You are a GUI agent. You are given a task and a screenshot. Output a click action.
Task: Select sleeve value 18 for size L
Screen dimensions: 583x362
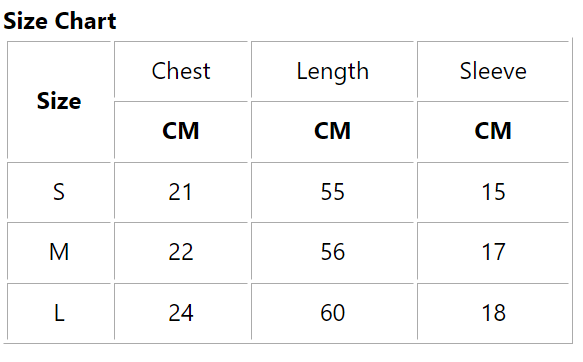tap(493, 312)
